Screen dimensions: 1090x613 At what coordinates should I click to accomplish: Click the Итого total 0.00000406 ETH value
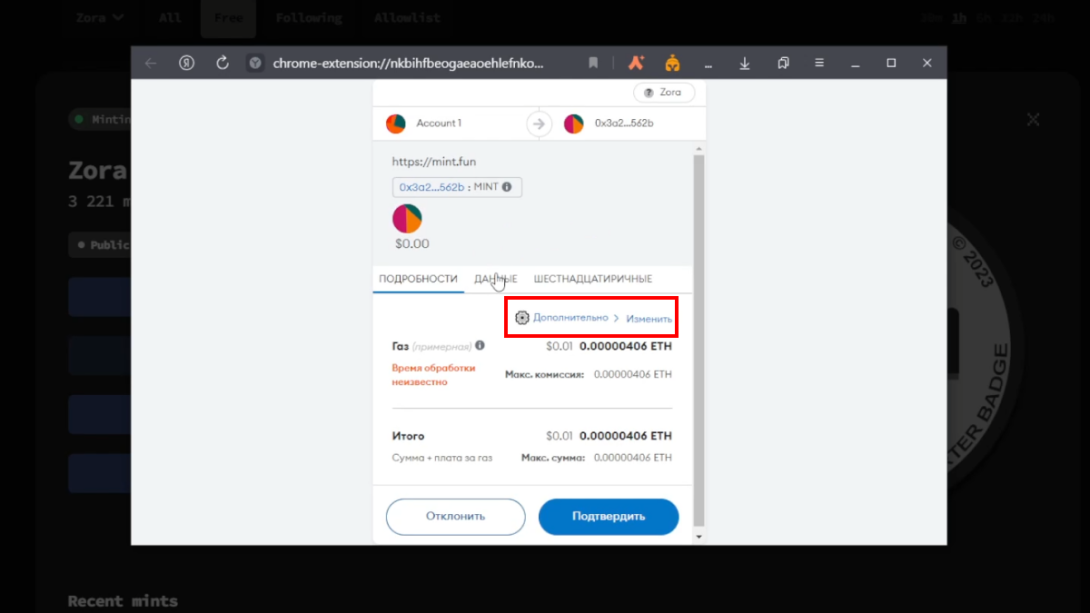click(x=626, y=436)
